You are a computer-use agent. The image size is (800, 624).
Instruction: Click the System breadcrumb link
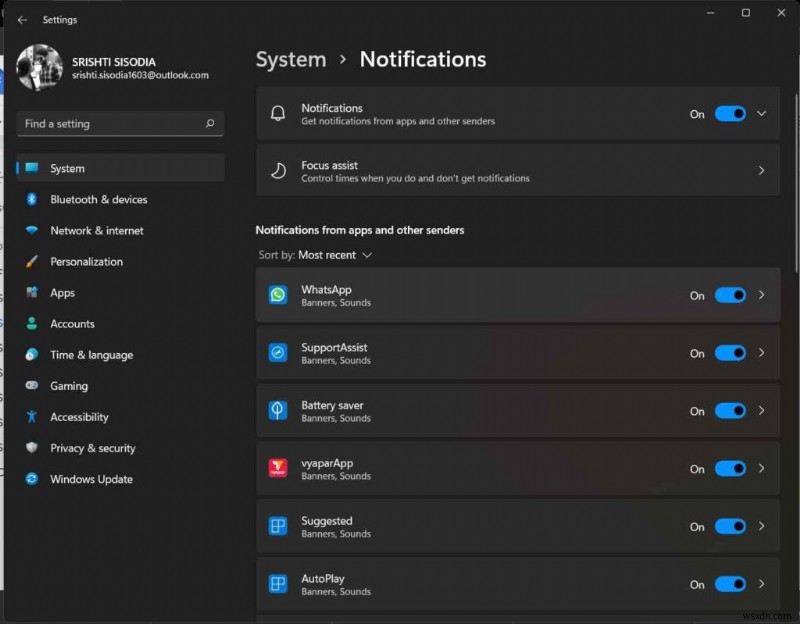click(291, 59)
